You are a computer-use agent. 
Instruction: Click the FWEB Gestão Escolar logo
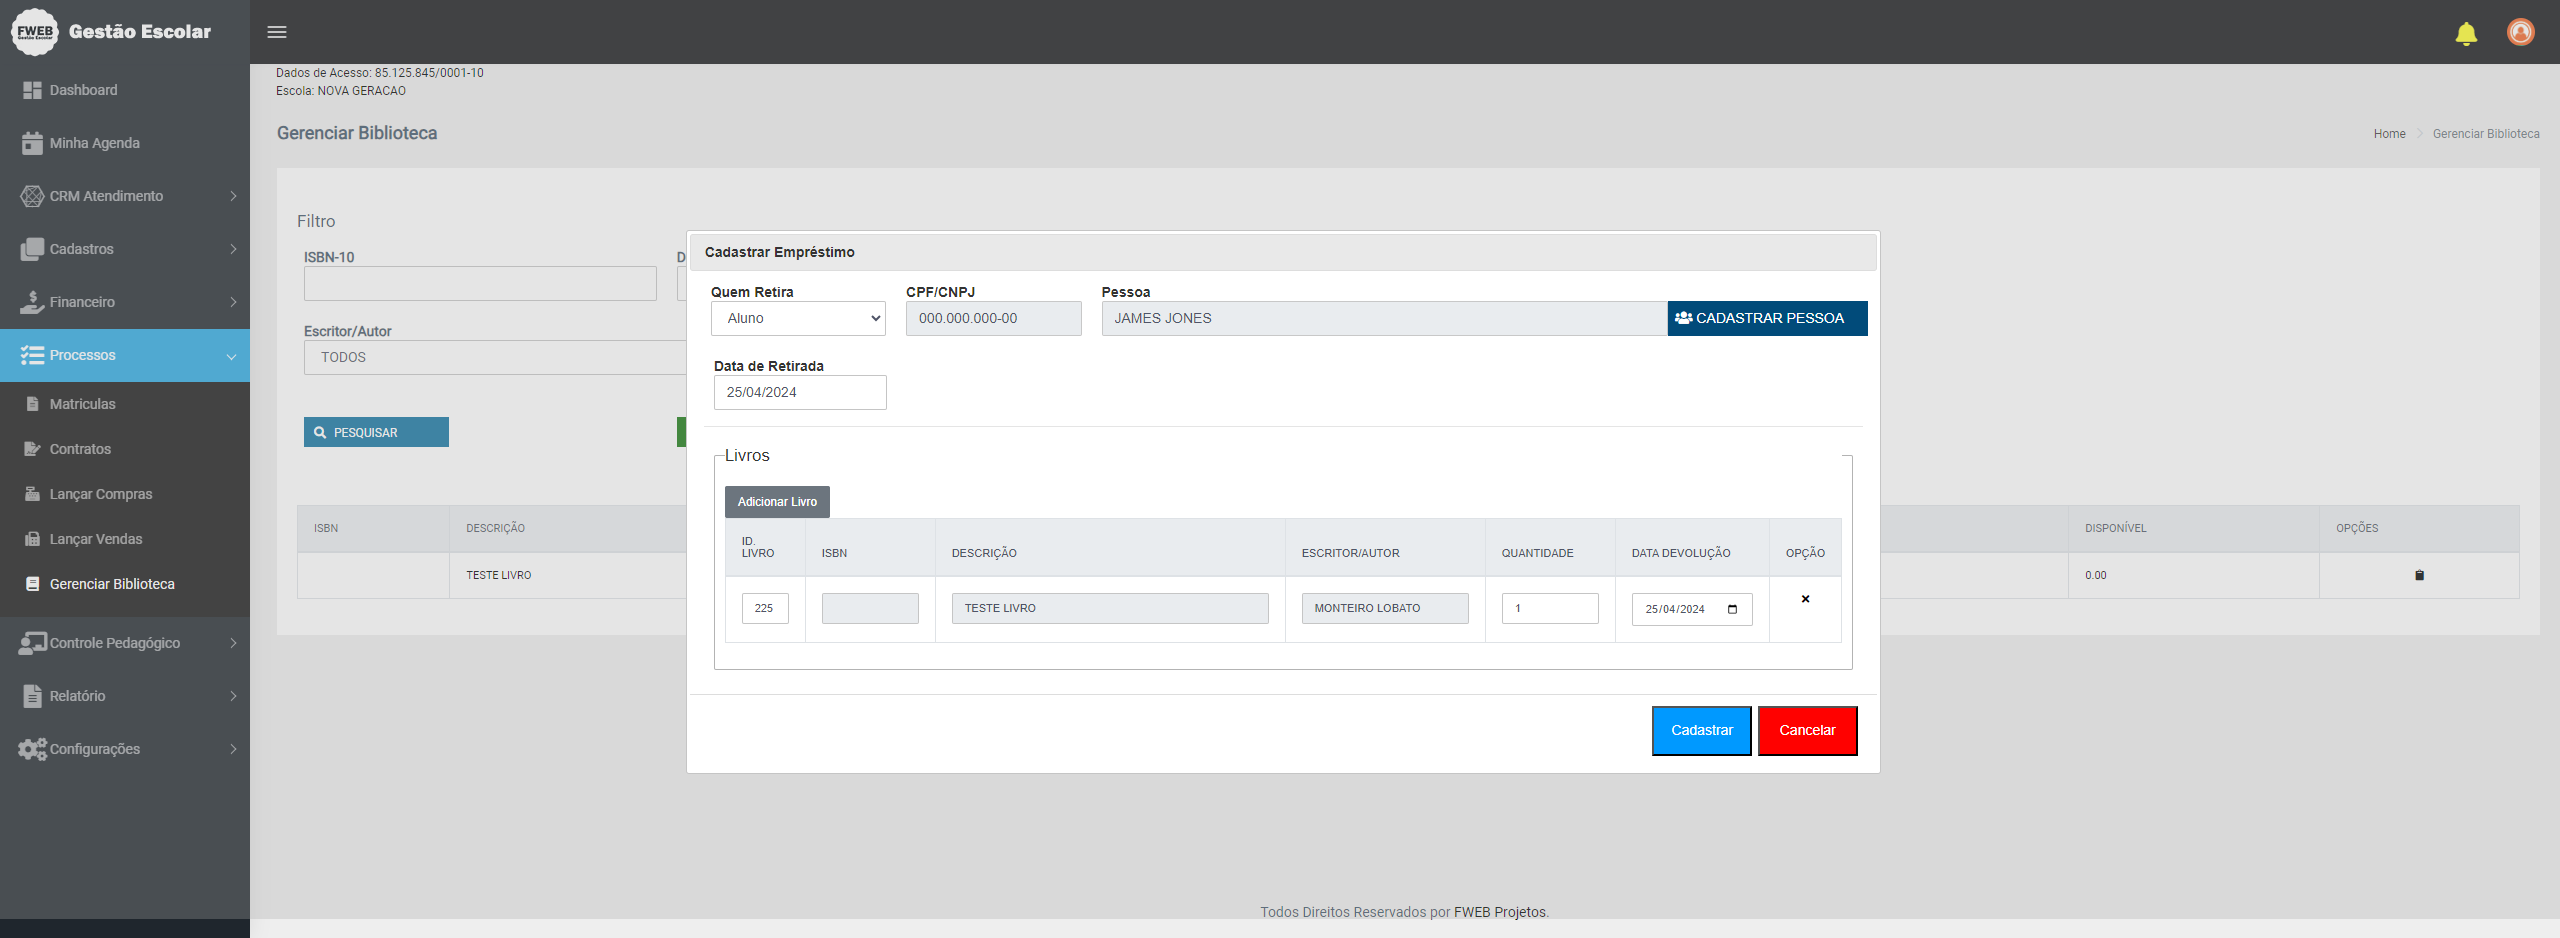point(112,32)
